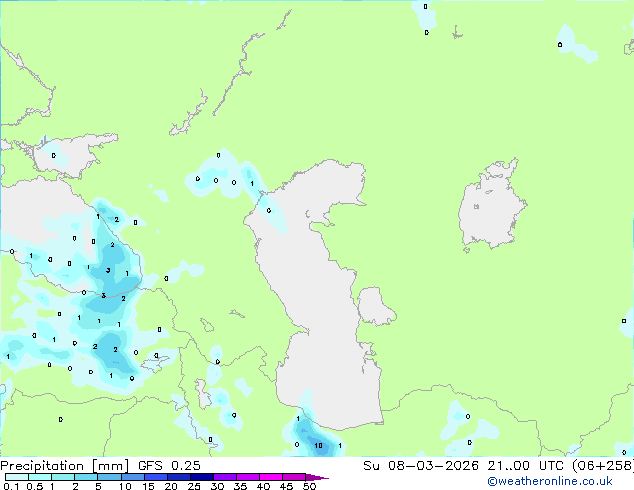
Task: Select the 2–5 mm legend color
Action: (86, 477)
